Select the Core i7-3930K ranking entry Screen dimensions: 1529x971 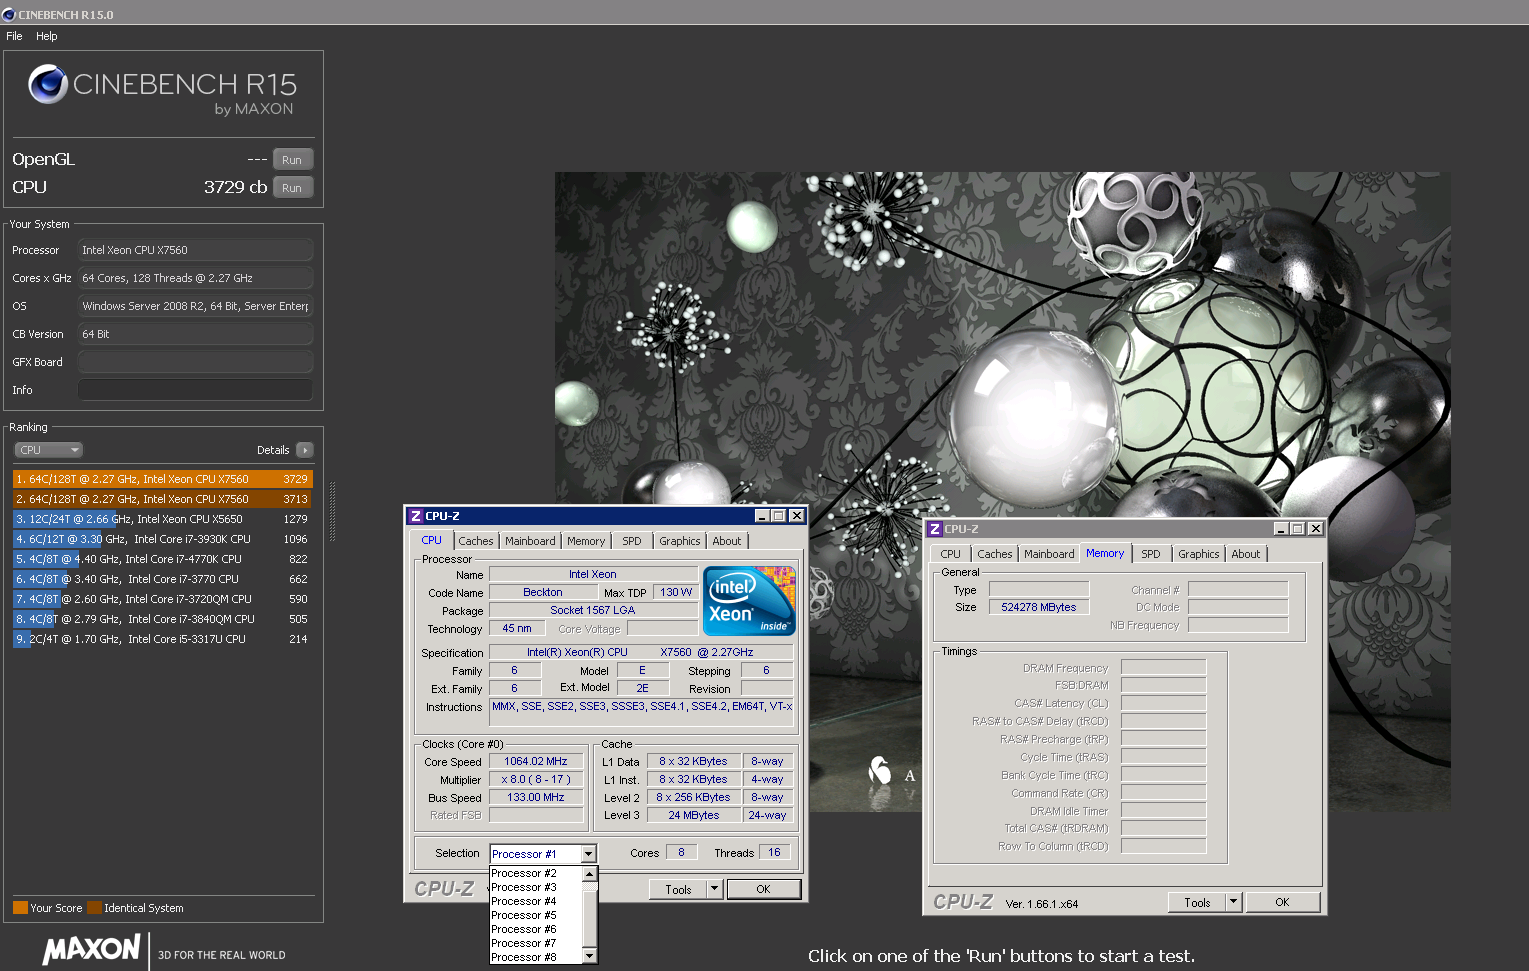[x=162, y=539]
